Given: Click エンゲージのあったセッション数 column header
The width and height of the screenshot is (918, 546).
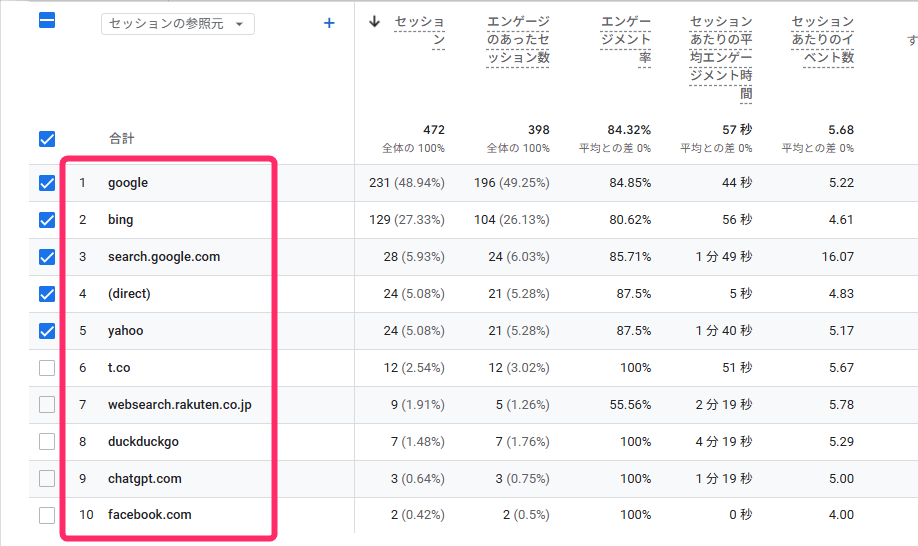Looking at the screenshot, I should coord(518,40).
